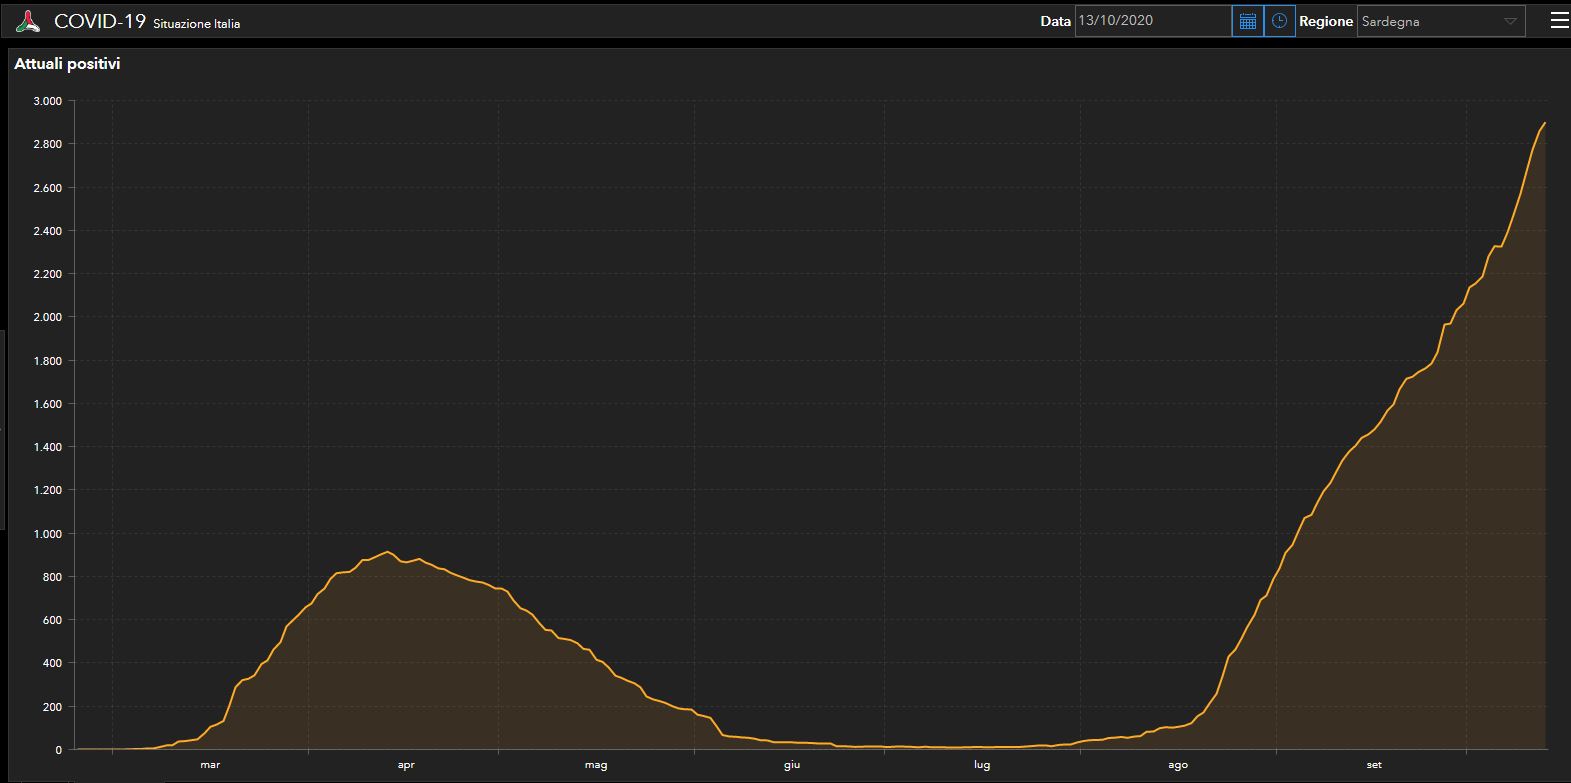This screenshot has width=1571, height=783.
Task: Open the hamburger menu at top right
Action: point(1558,21)
